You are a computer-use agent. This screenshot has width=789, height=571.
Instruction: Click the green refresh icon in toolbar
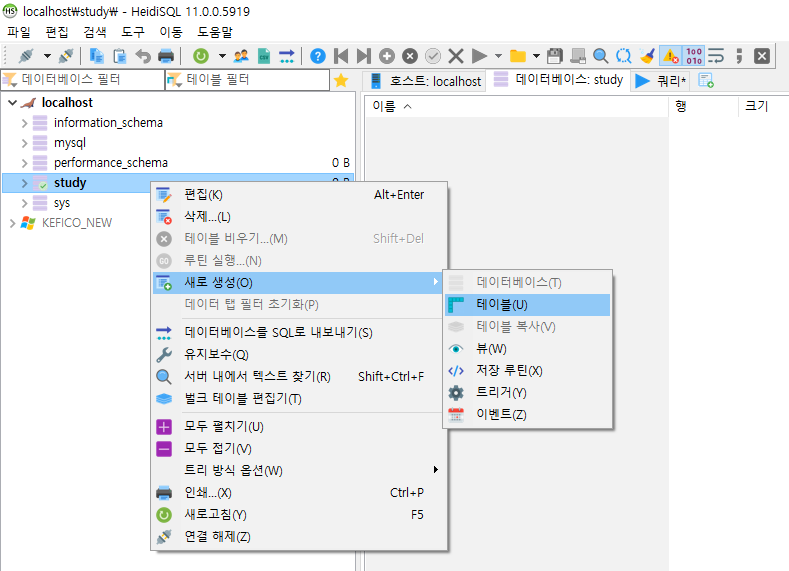point(201,56)
